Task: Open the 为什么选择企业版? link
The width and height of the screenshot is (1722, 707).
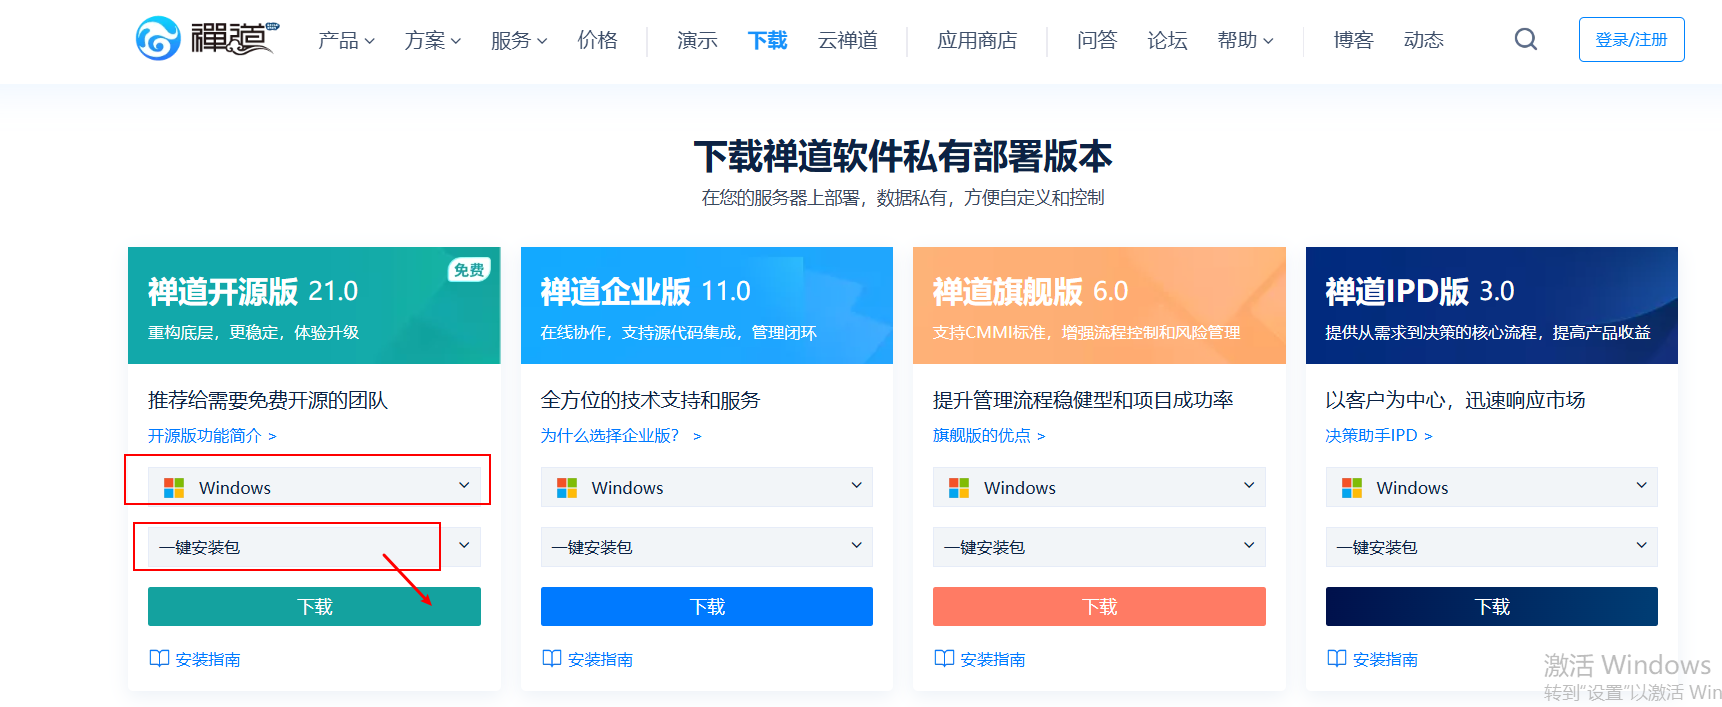Action: (621, 436)
